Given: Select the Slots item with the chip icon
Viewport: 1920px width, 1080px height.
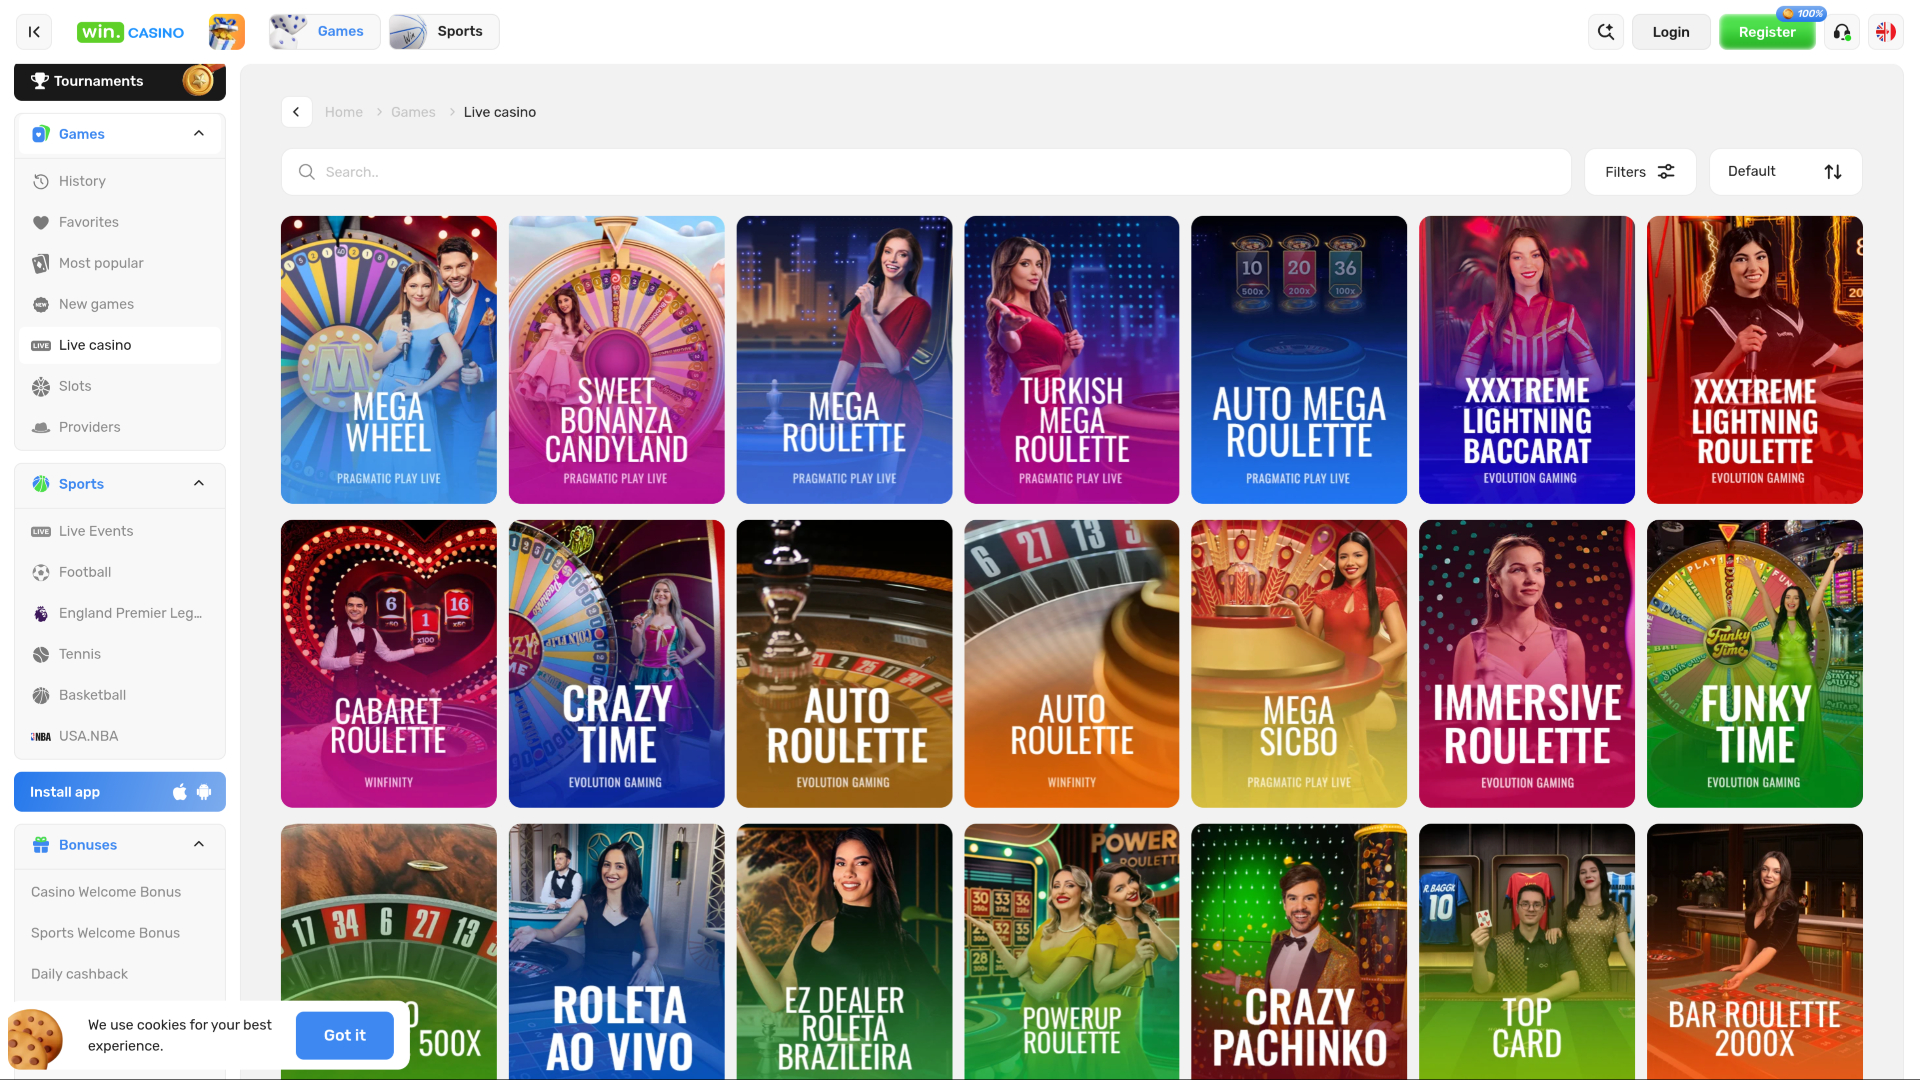Looking at the screenshot, I should 120,386.
